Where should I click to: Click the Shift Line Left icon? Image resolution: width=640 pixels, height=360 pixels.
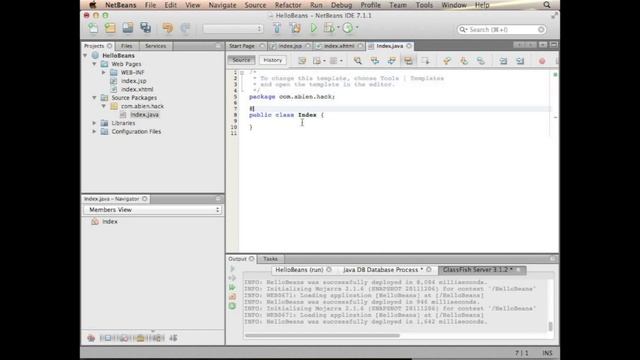pos(503,61)
